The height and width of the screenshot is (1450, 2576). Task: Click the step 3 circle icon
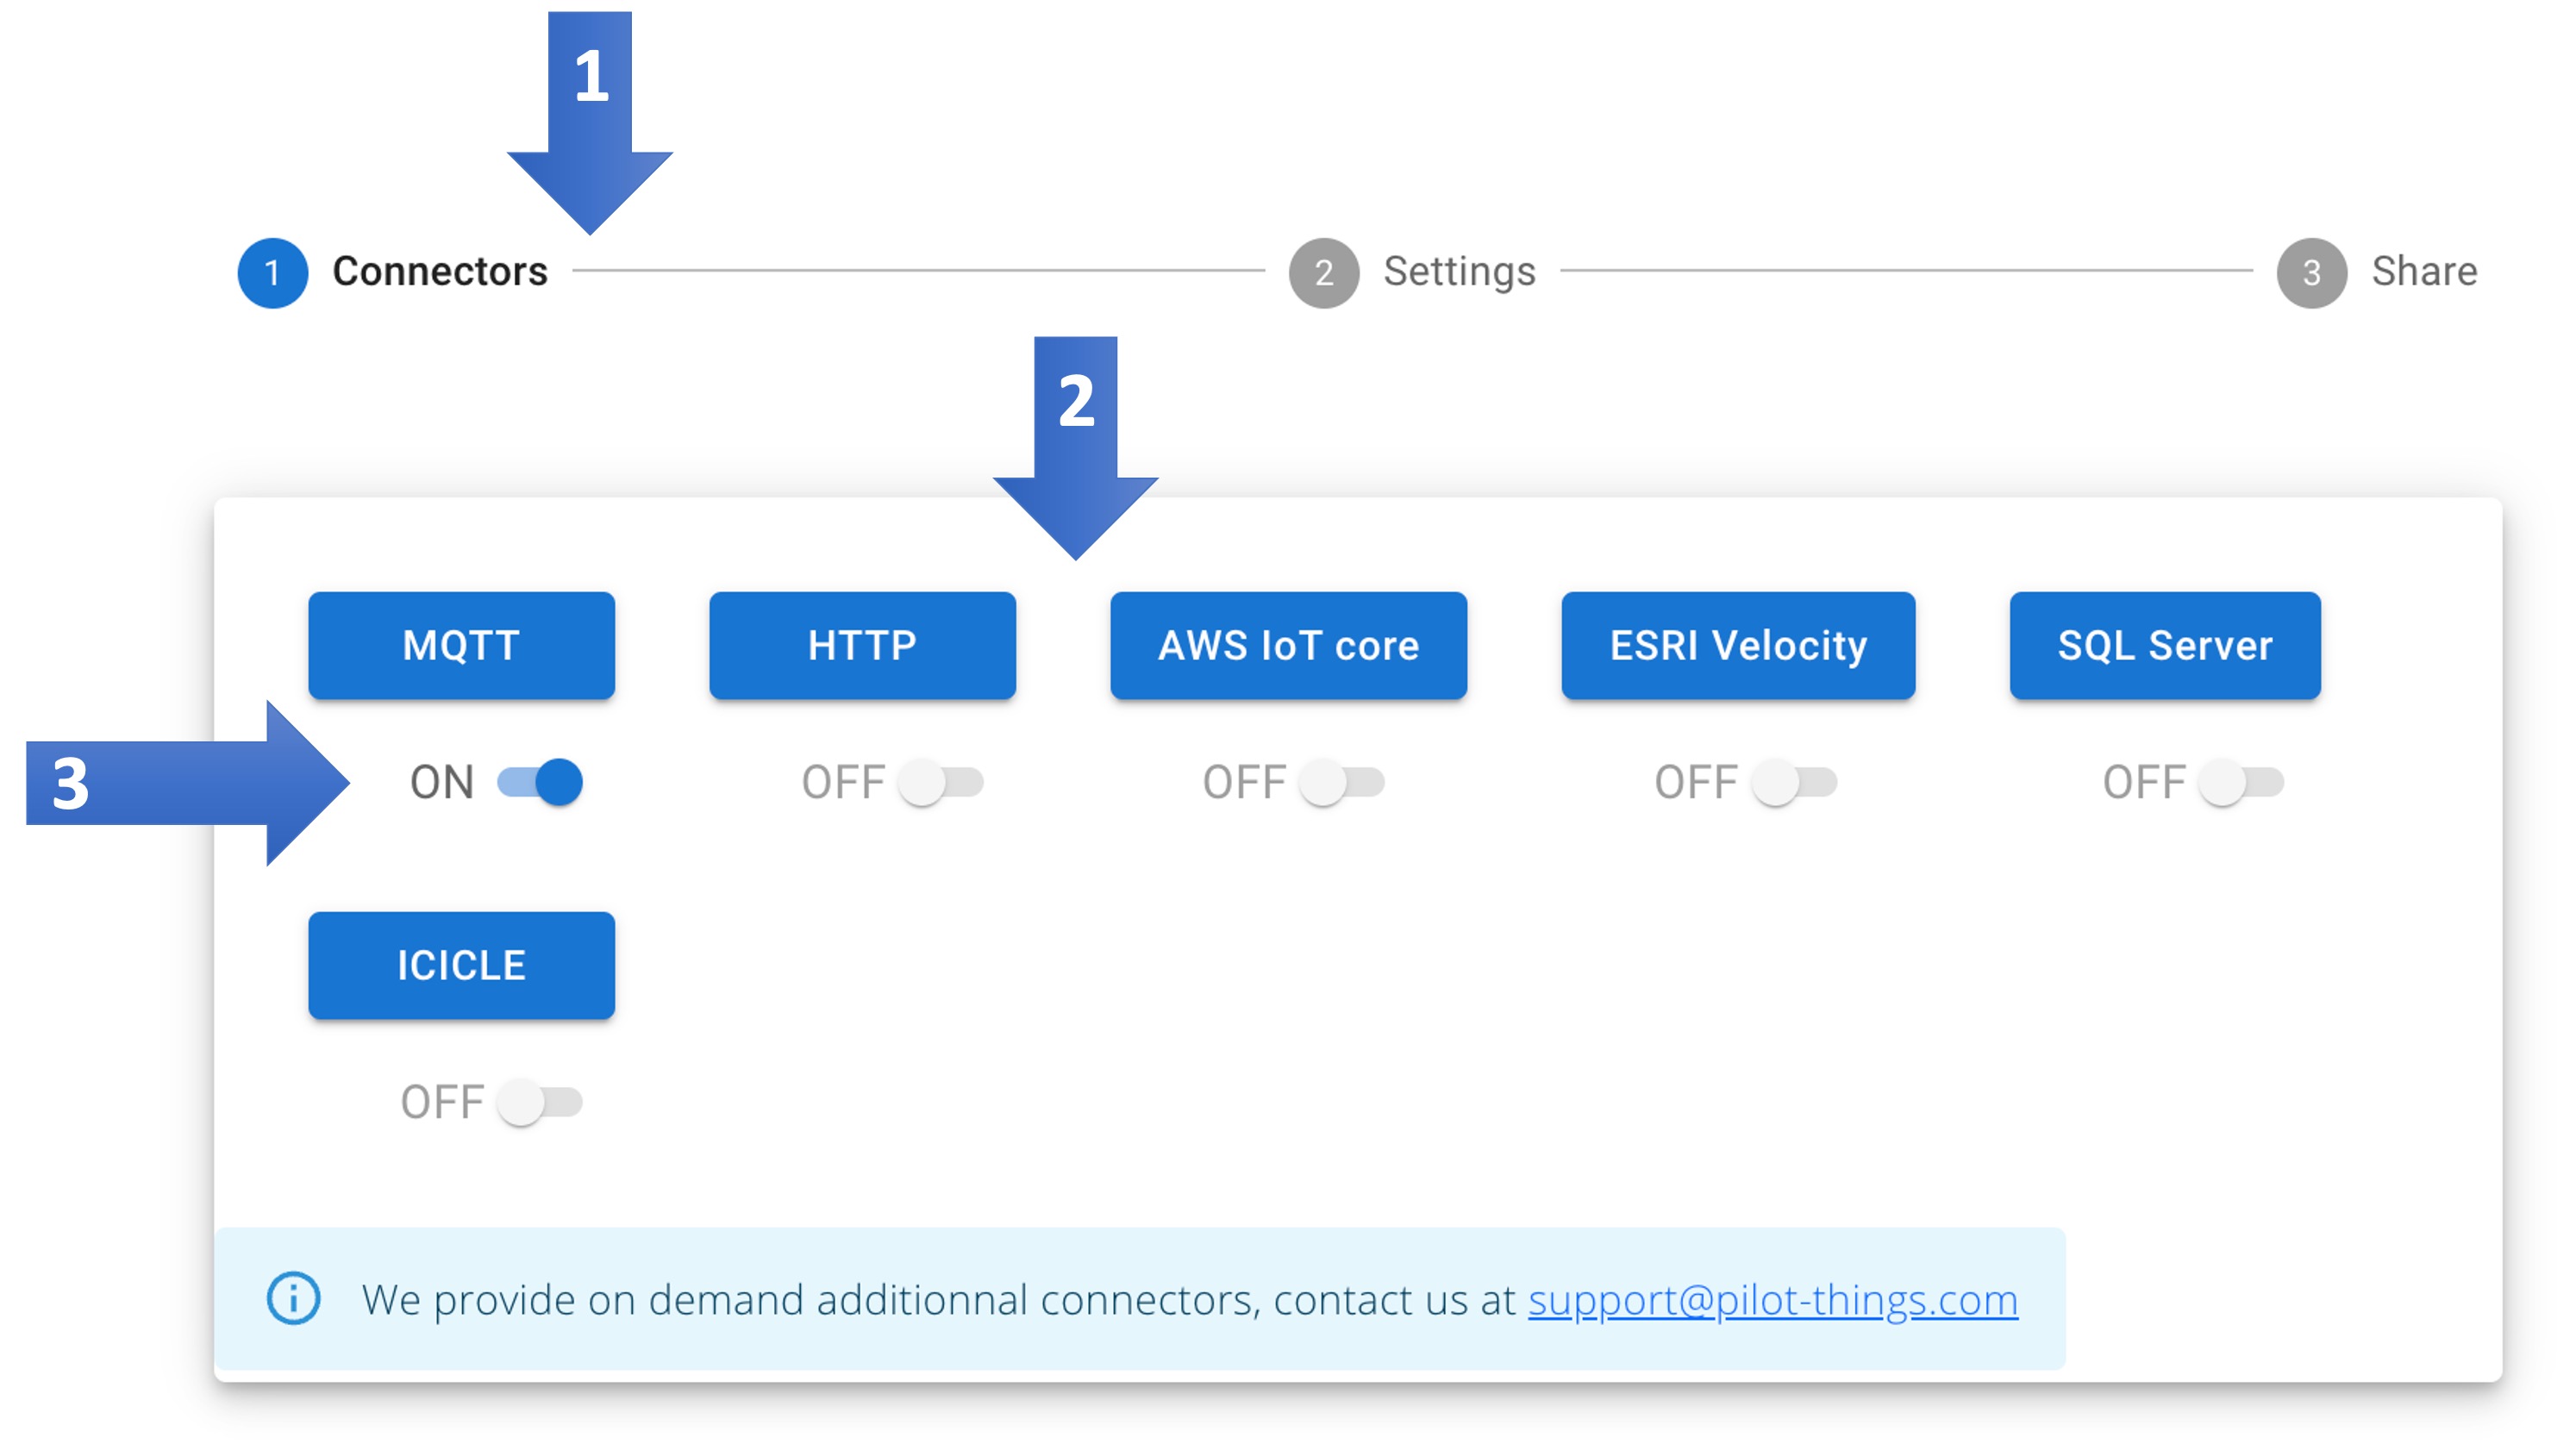2311,272
